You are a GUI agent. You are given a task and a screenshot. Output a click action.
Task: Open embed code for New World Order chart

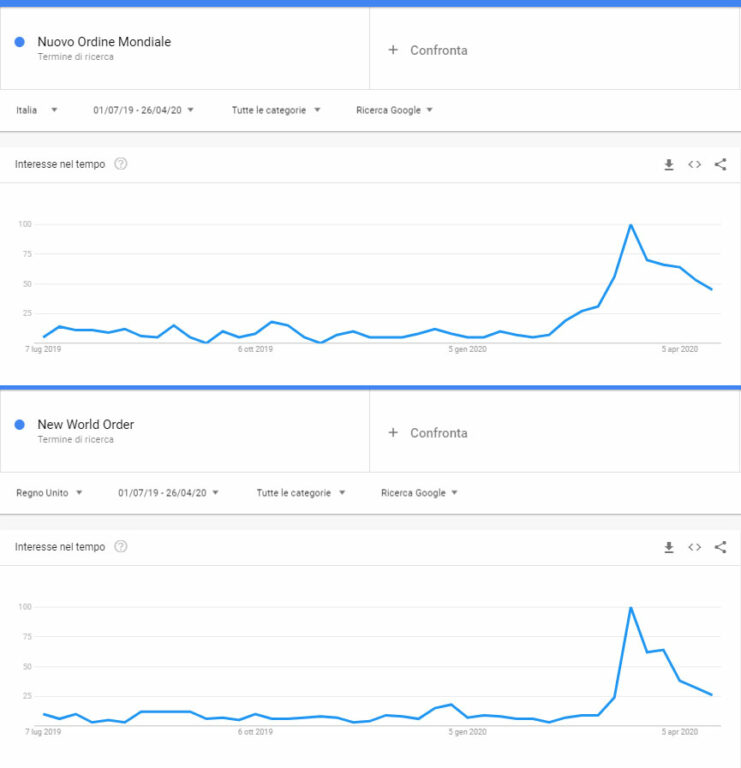(x=694, y=547)
